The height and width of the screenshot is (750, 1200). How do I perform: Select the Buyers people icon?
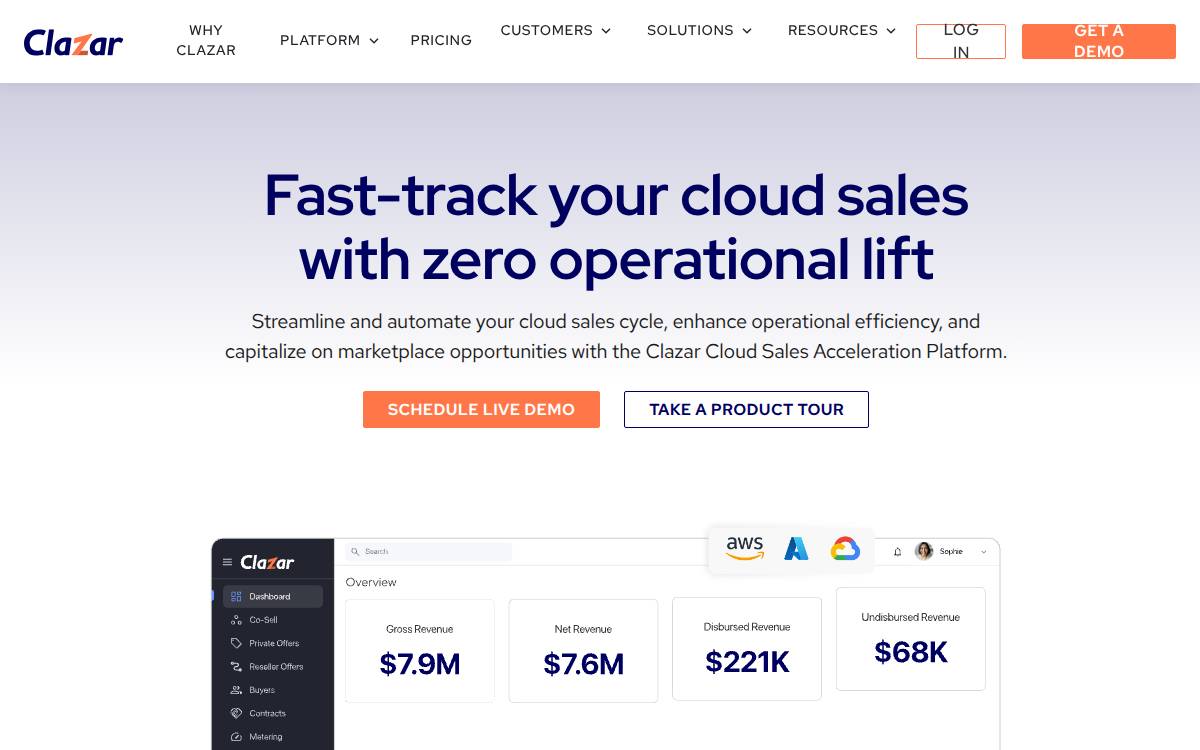(x=236, y=690)
